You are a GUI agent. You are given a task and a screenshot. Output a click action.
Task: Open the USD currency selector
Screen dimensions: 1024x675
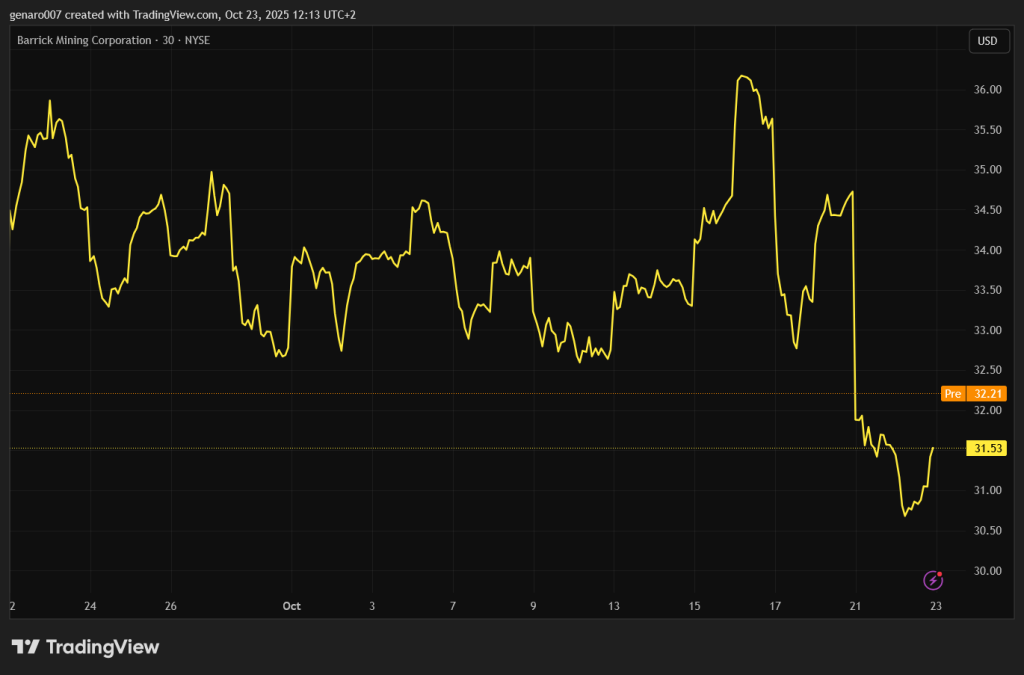click(987, 41)
